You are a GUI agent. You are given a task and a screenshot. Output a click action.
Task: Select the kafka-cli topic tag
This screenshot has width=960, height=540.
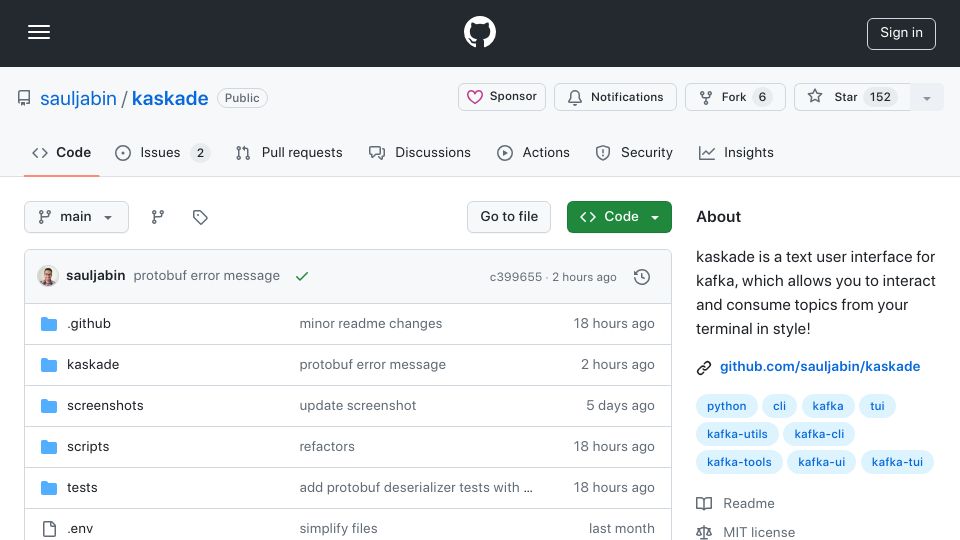[819, 434]
